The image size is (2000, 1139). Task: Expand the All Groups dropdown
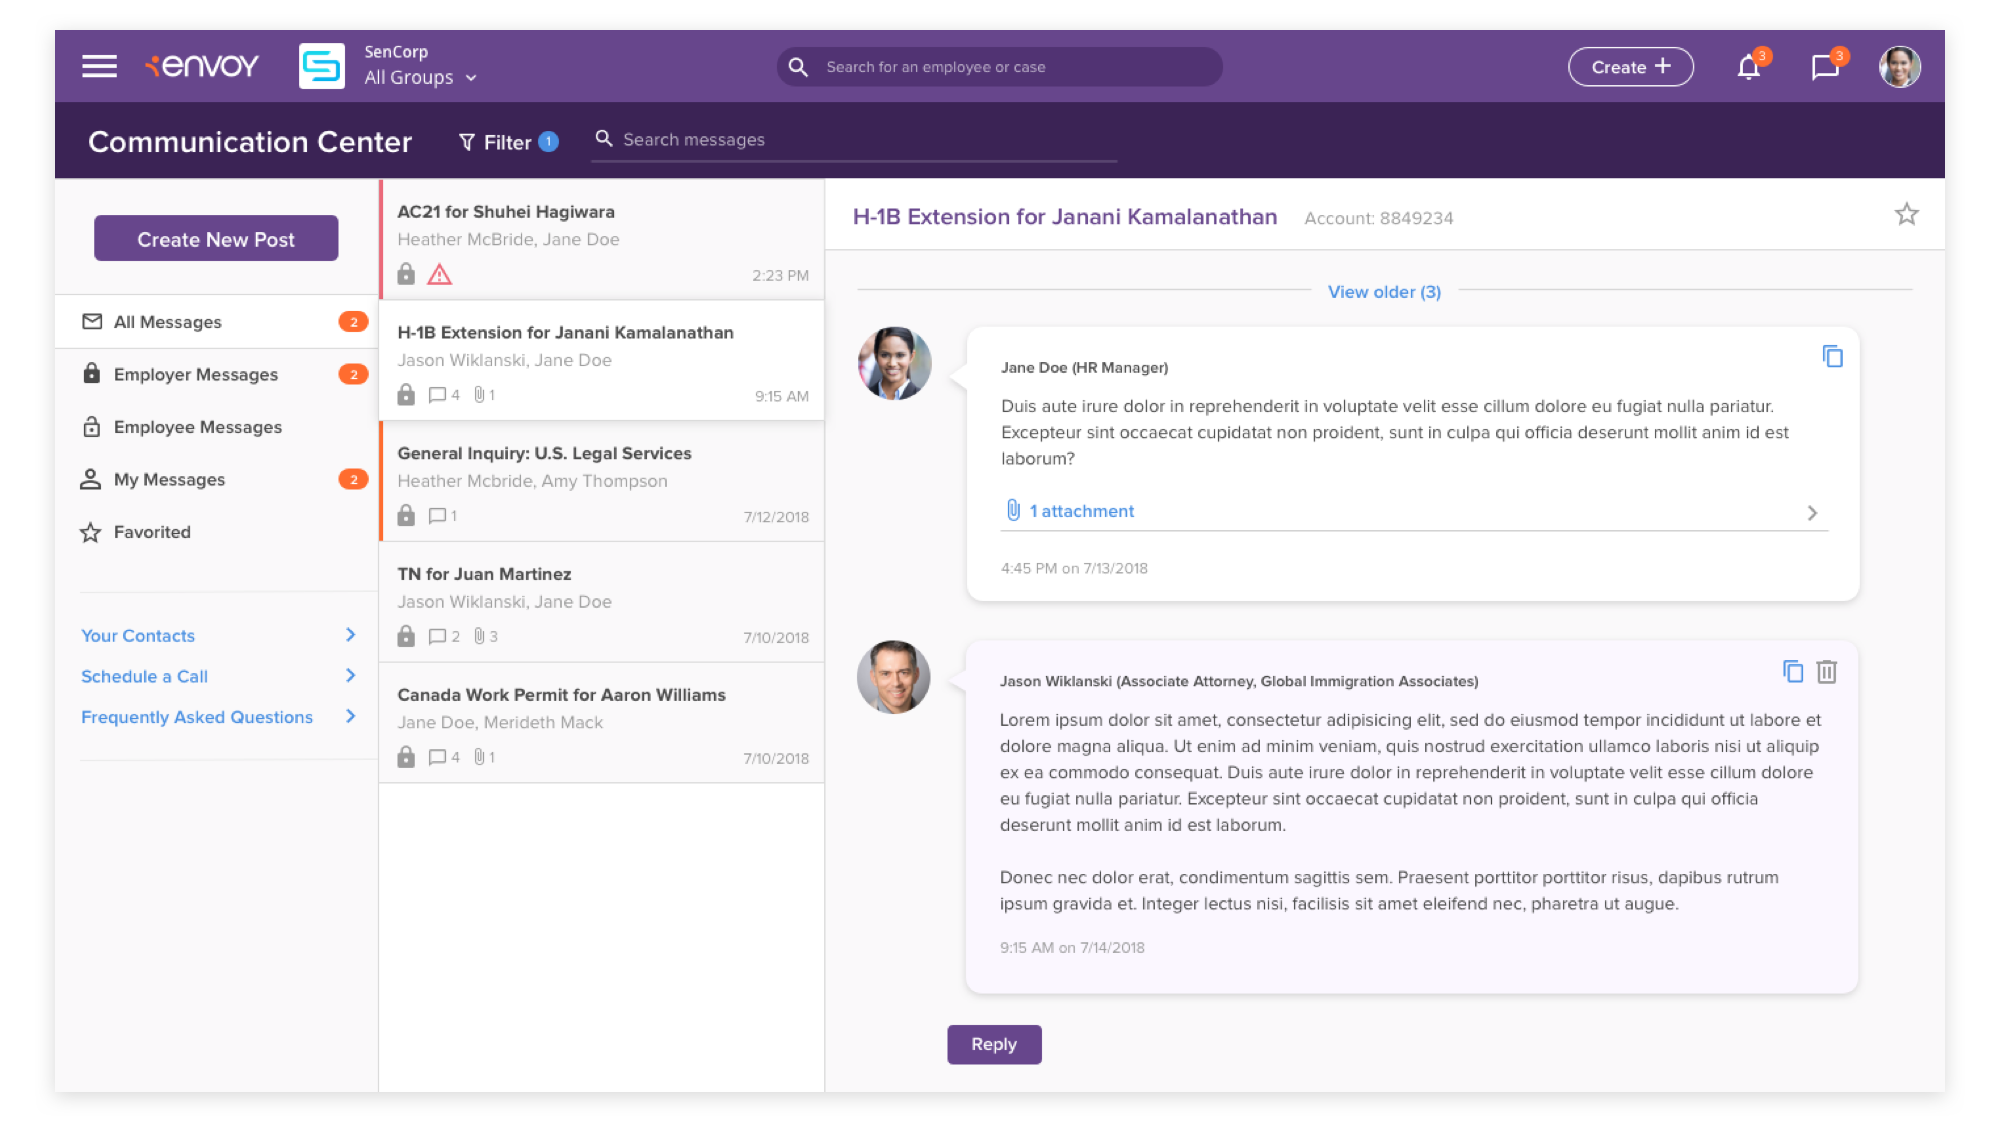tap(420, 77)
